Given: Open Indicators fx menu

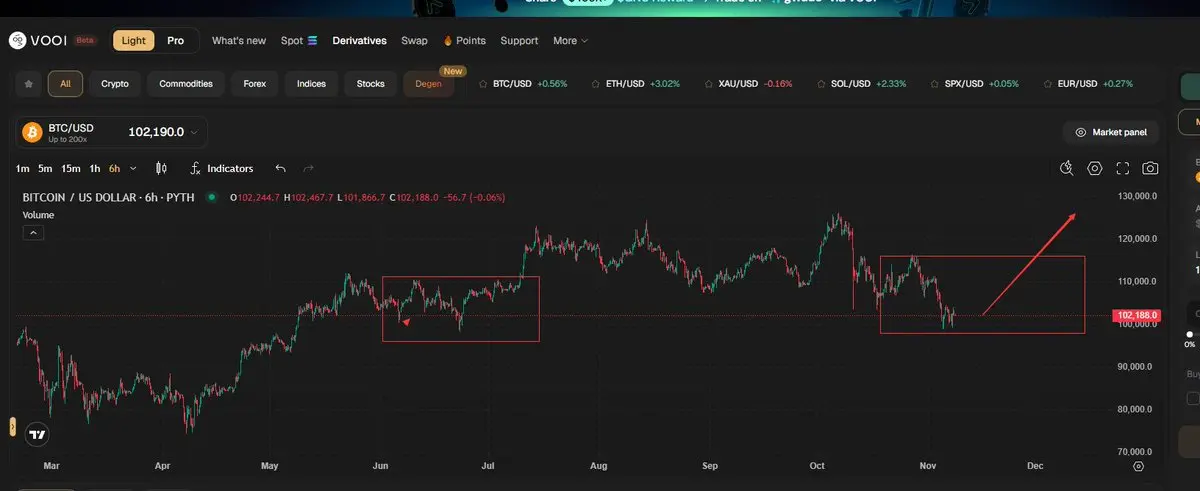Looking at the screenshot, I should click(x=222, y=168).
